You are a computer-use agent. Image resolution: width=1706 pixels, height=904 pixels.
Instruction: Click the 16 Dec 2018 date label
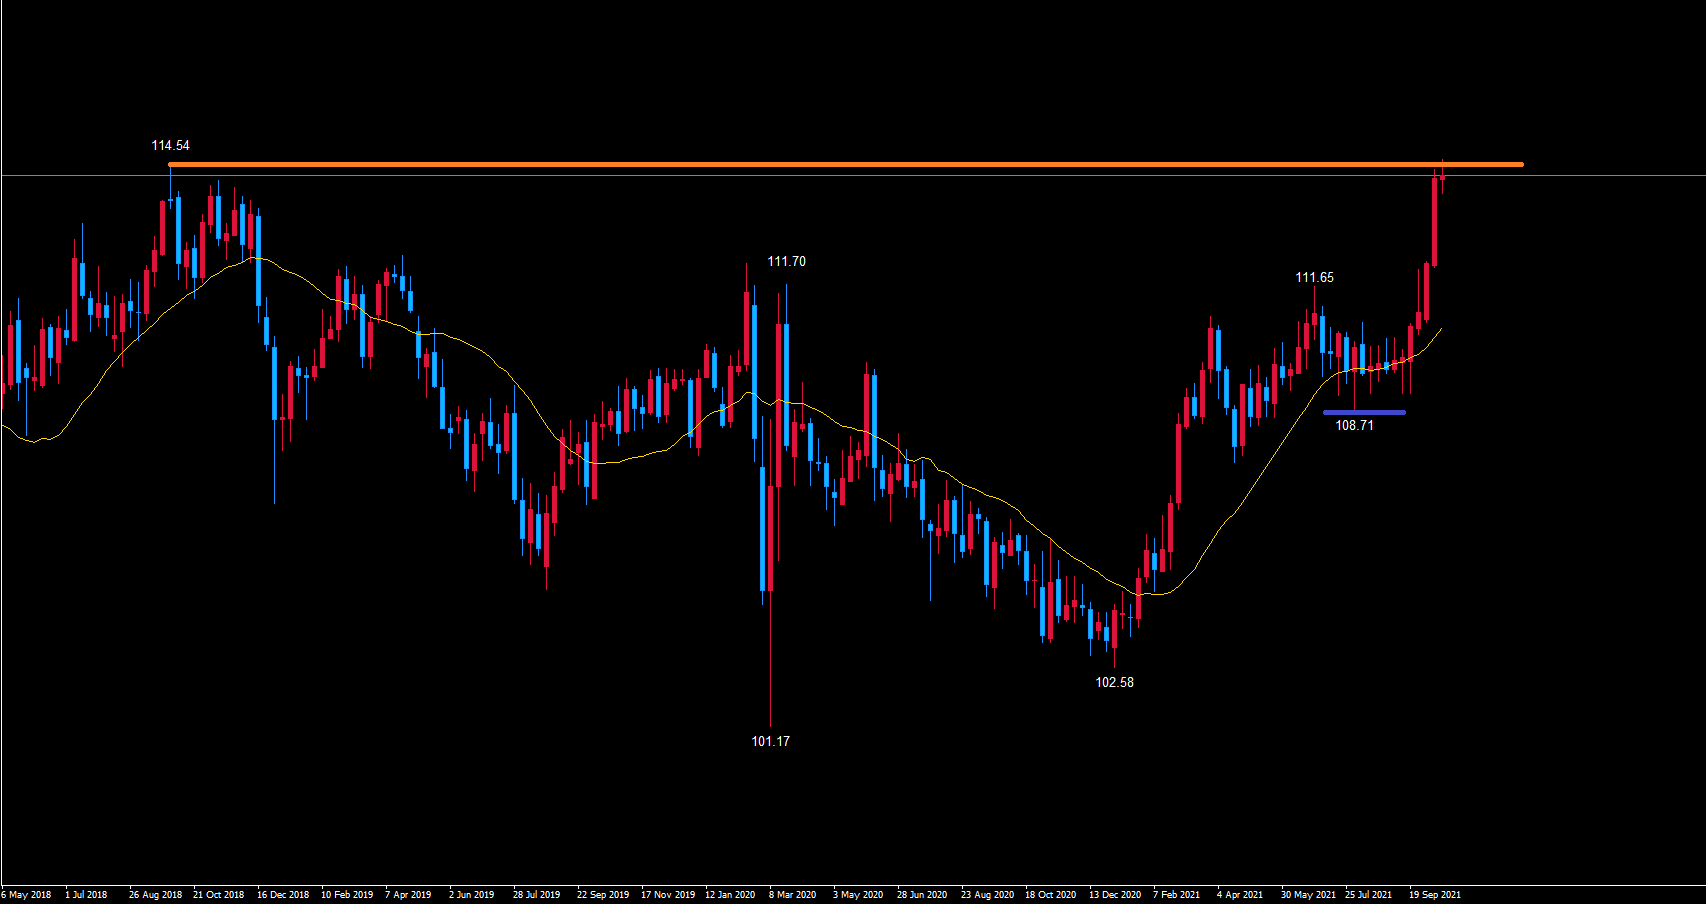click(x=283, y=894)
